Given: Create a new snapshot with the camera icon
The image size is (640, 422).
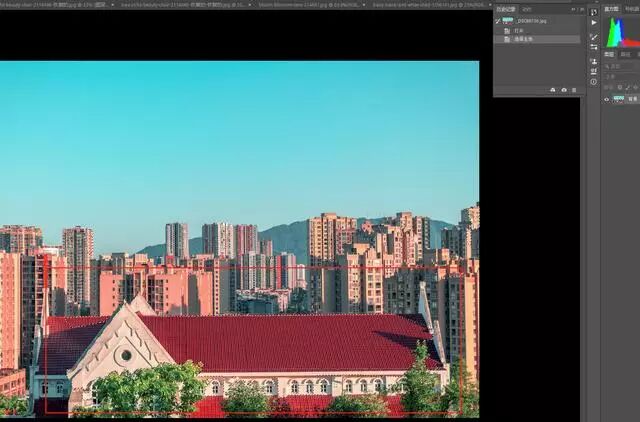Looking at the screenshot, I should [x=564, y=90].
